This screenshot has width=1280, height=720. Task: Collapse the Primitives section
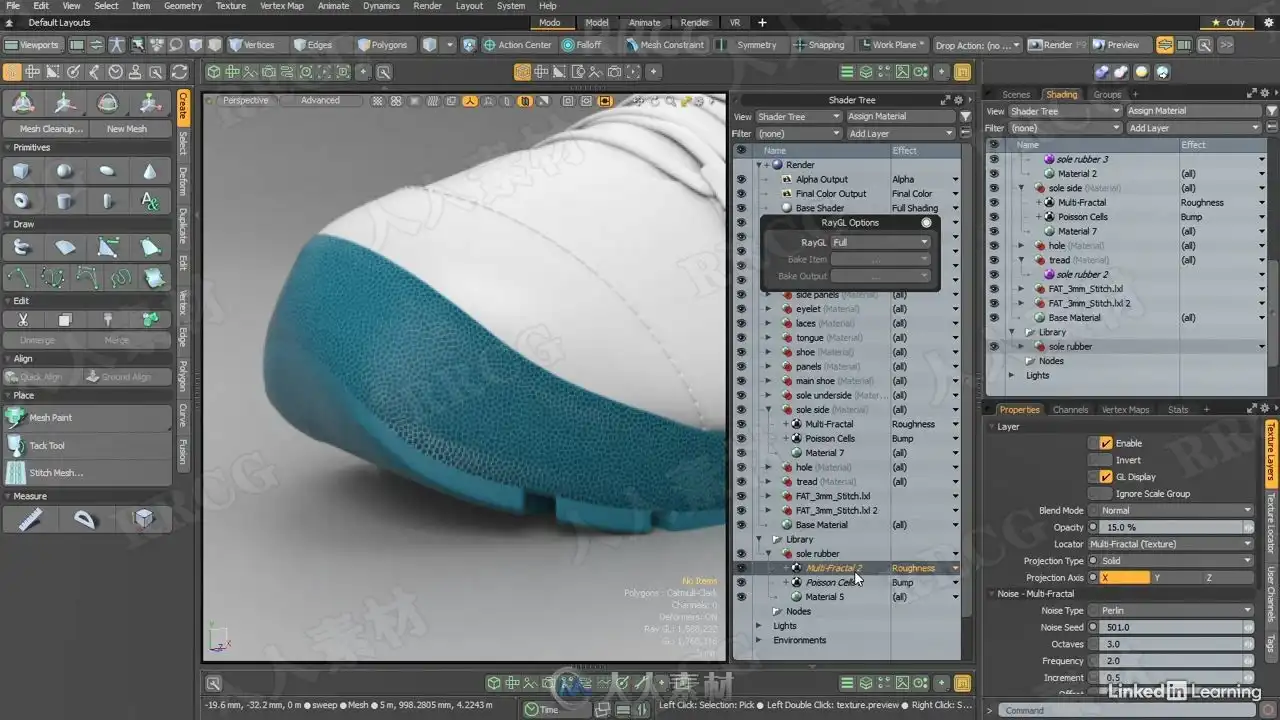coord(8,148)
